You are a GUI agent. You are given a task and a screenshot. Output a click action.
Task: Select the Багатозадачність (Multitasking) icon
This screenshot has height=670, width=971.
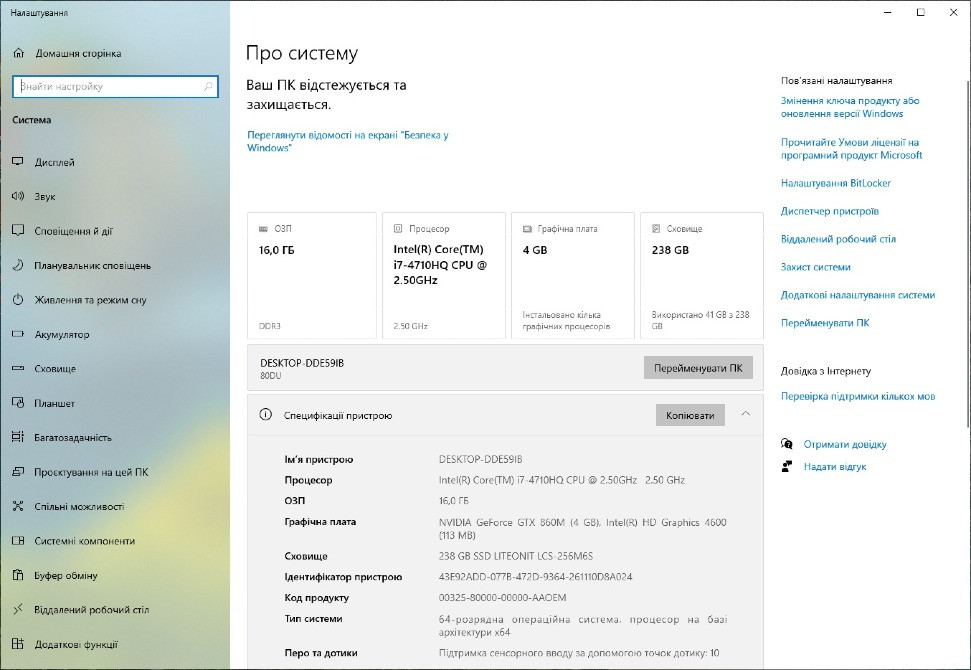(x=20, y=437)
